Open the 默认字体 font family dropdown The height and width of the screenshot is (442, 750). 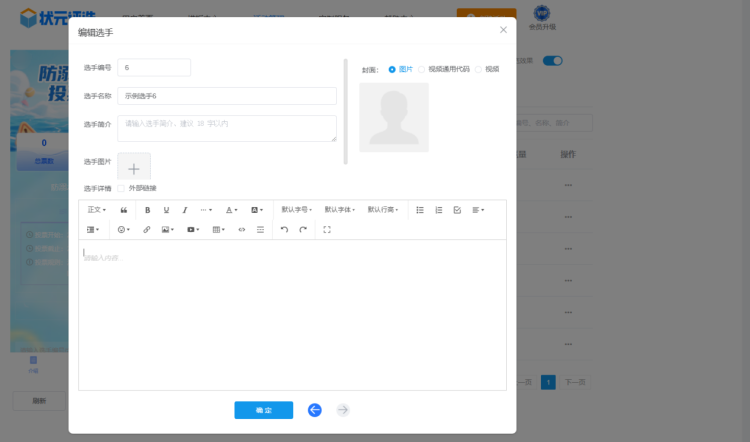tap(339, 210)
